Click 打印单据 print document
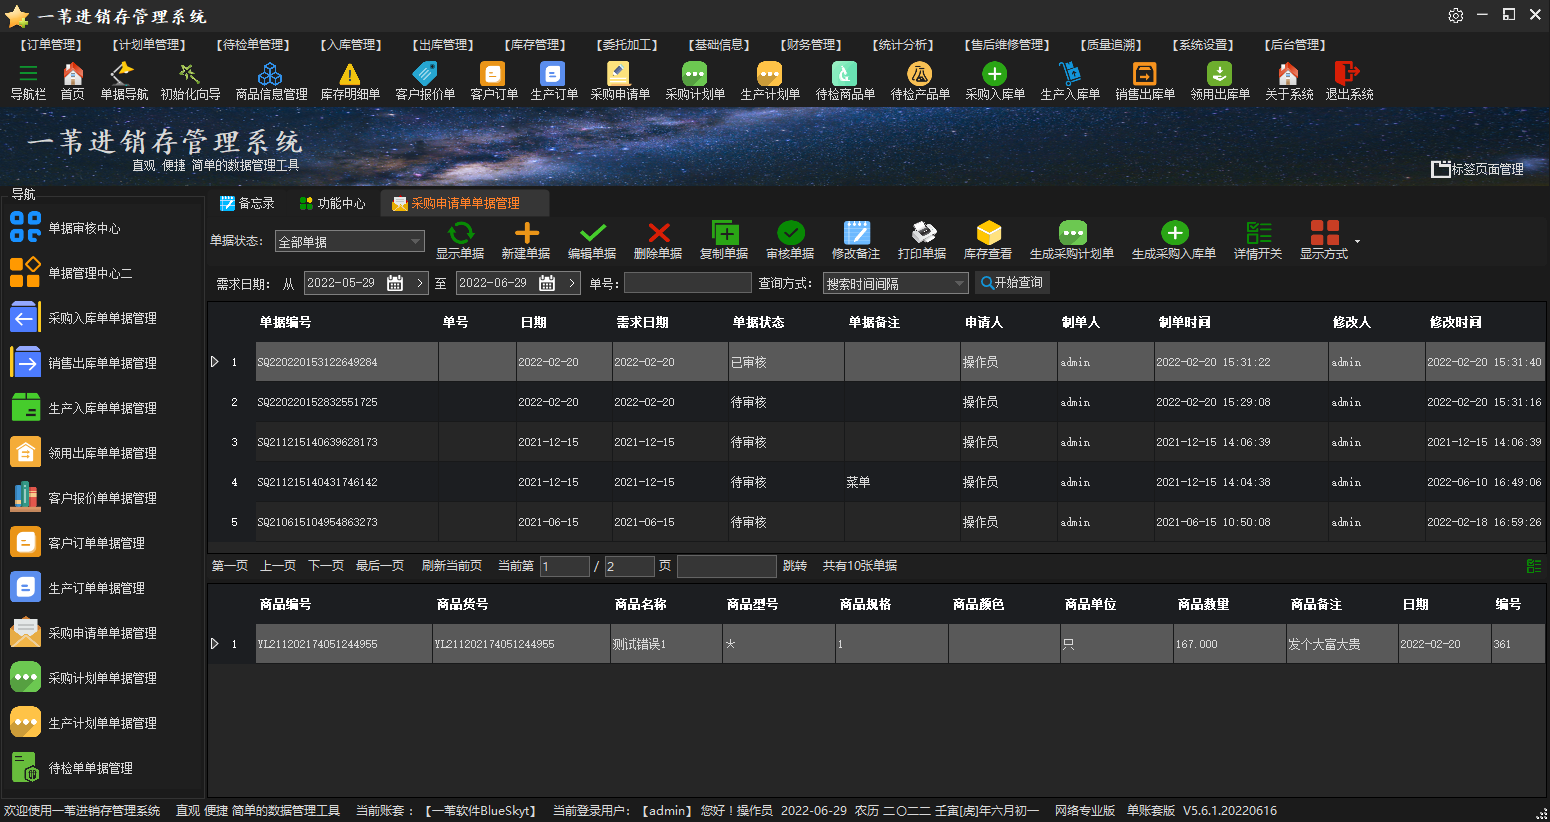 pyautogui.click(x=922, y=241)
